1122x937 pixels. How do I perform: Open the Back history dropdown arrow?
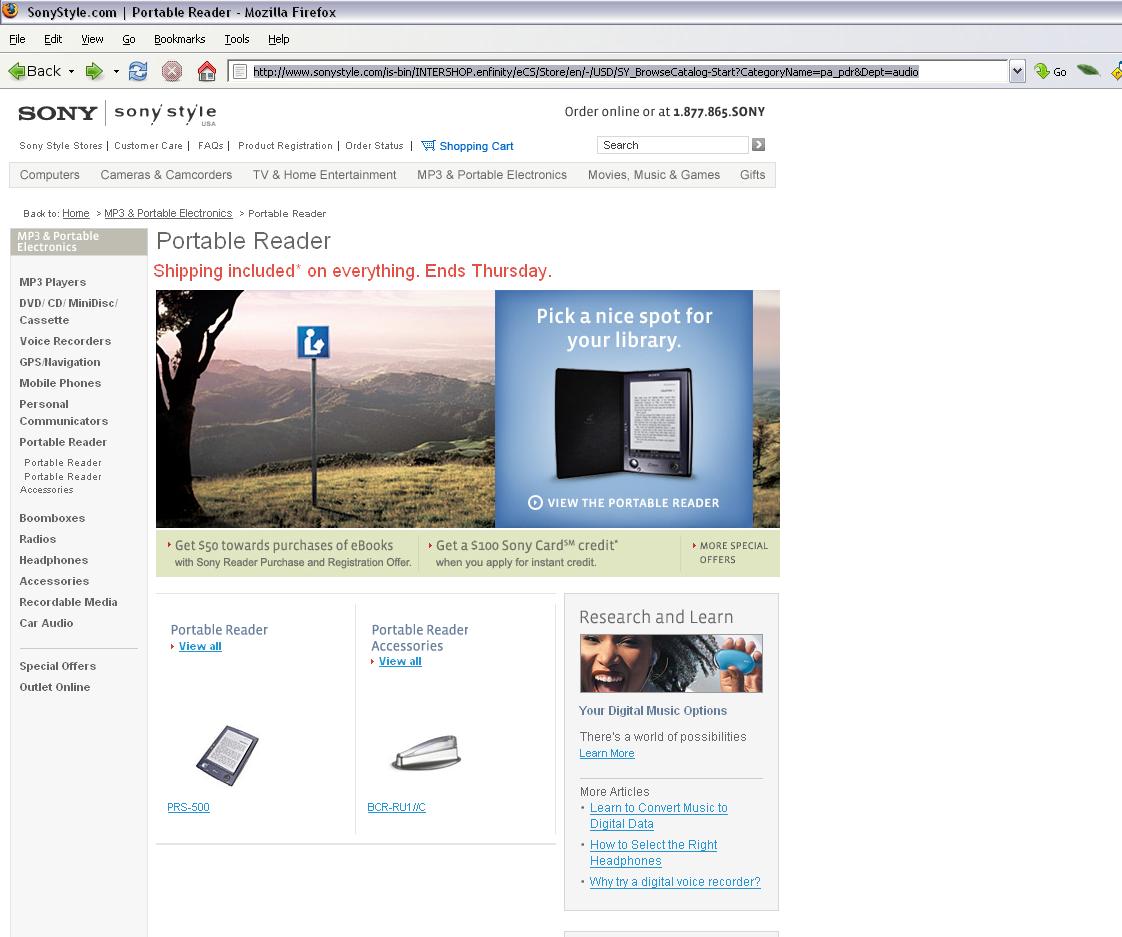tap(72, 72)
